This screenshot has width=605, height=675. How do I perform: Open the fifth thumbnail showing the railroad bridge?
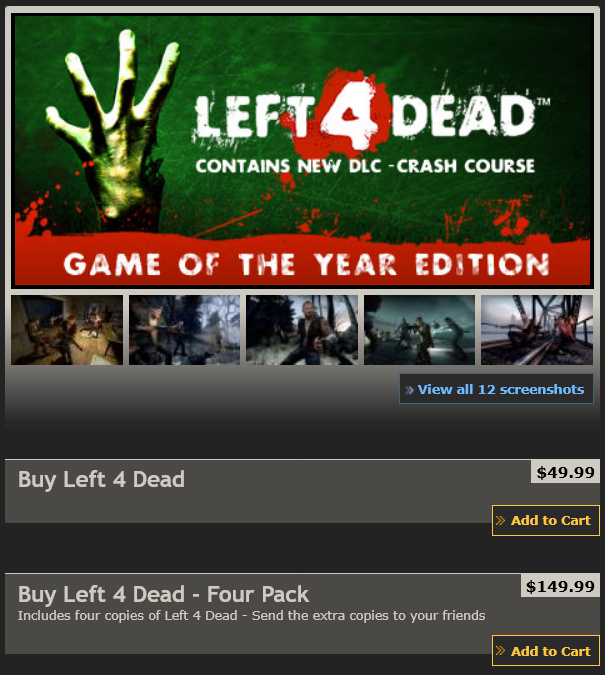pyautogui.click(x=537, y=330)
